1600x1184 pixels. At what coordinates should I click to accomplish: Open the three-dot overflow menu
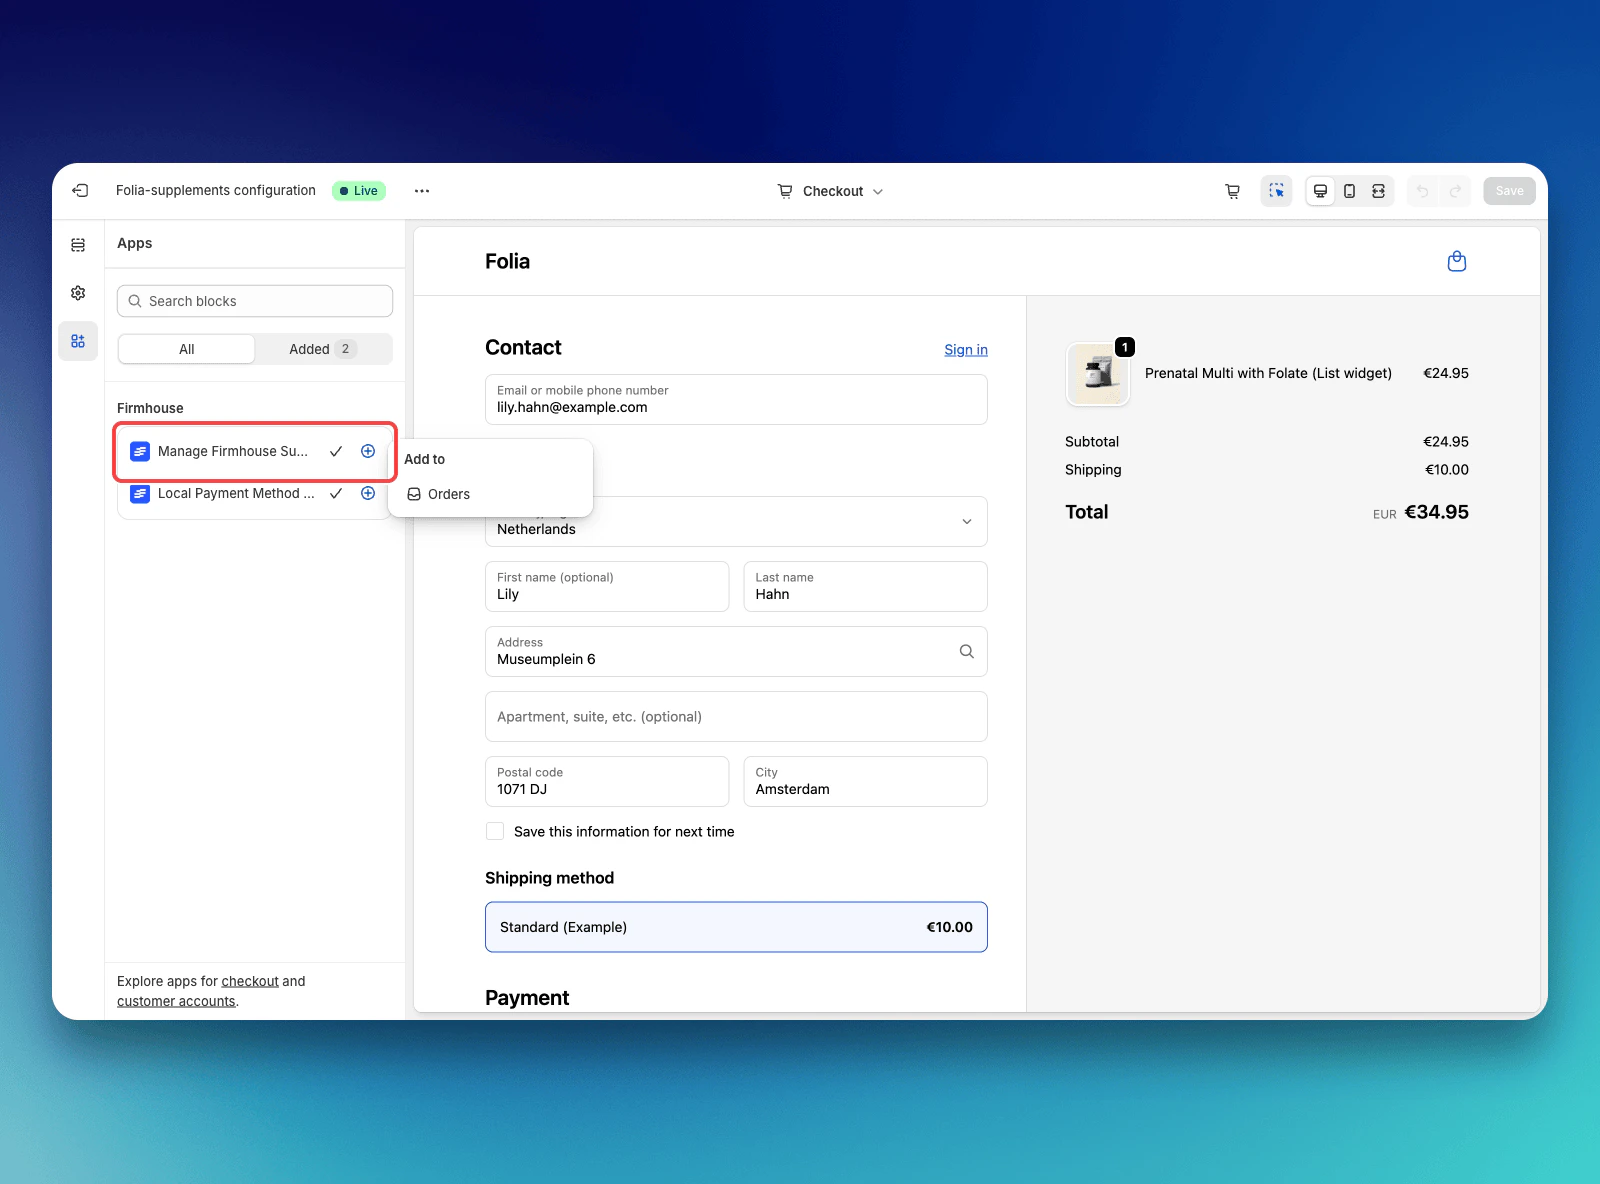pyautogui.click(x=421, y=191)
